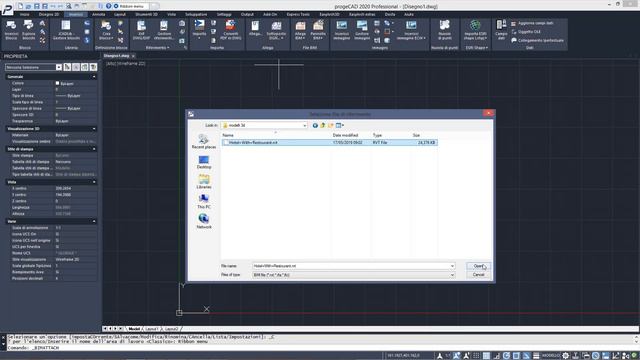Select the Hotel-With-Restaurant.rvt file row
The width and height of the screenshot is (640, 360).
coord(329,142)
